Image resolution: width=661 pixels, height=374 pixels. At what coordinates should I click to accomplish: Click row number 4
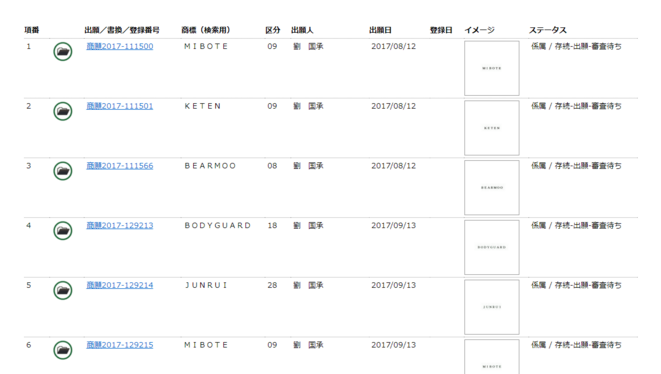(29, 226)
